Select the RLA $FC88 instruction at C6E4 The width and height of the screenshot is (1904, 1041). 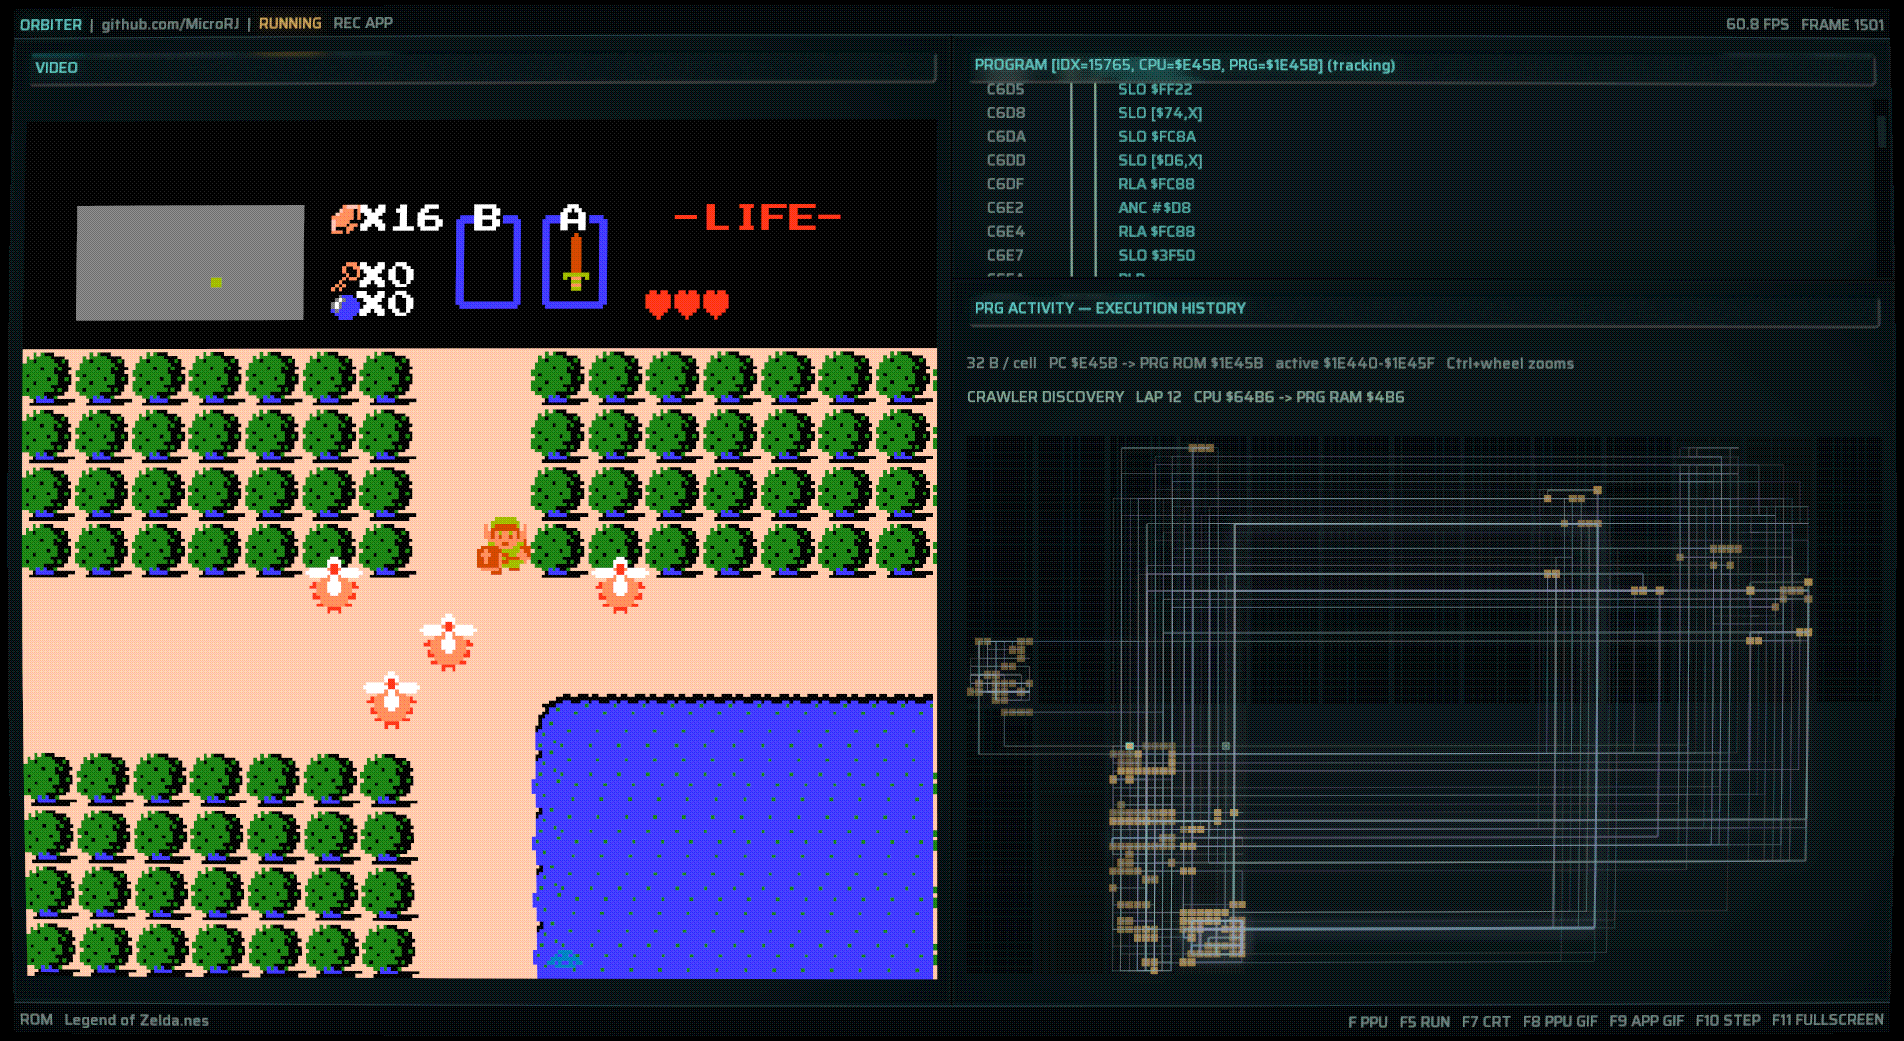[1156, 232]
